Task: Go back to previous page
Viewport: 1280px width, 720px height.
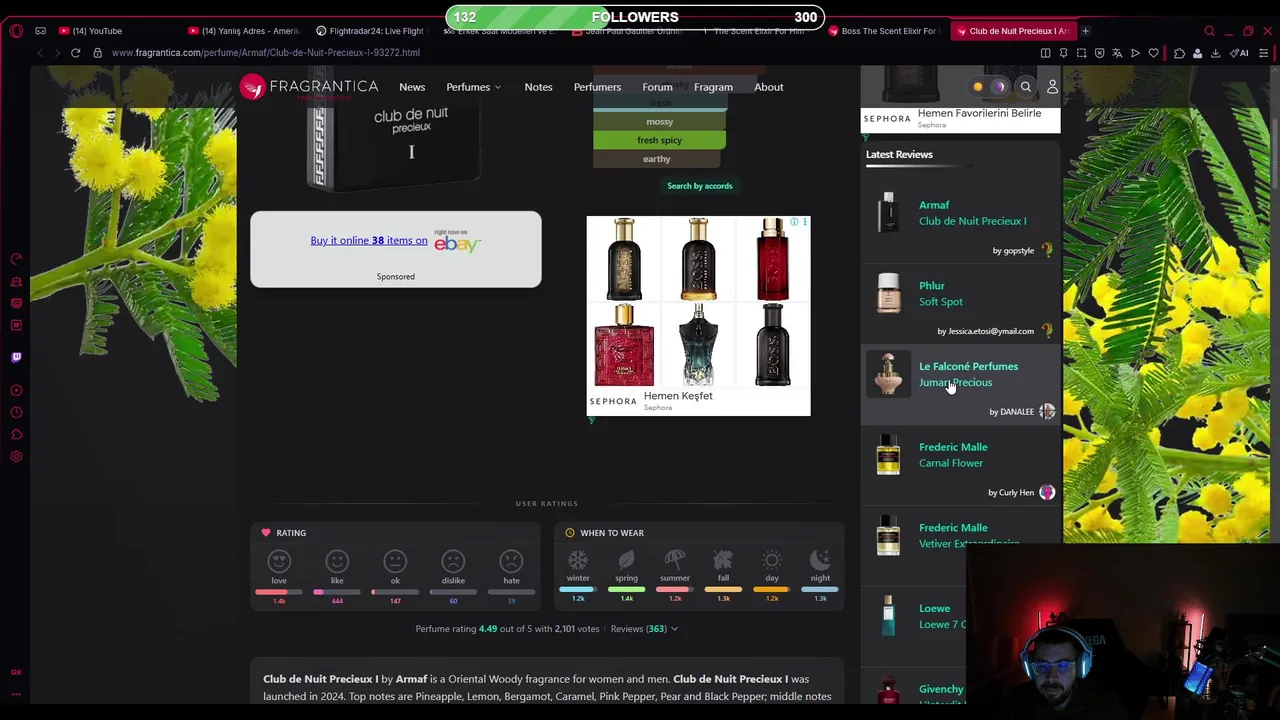Action: [40, 53]
